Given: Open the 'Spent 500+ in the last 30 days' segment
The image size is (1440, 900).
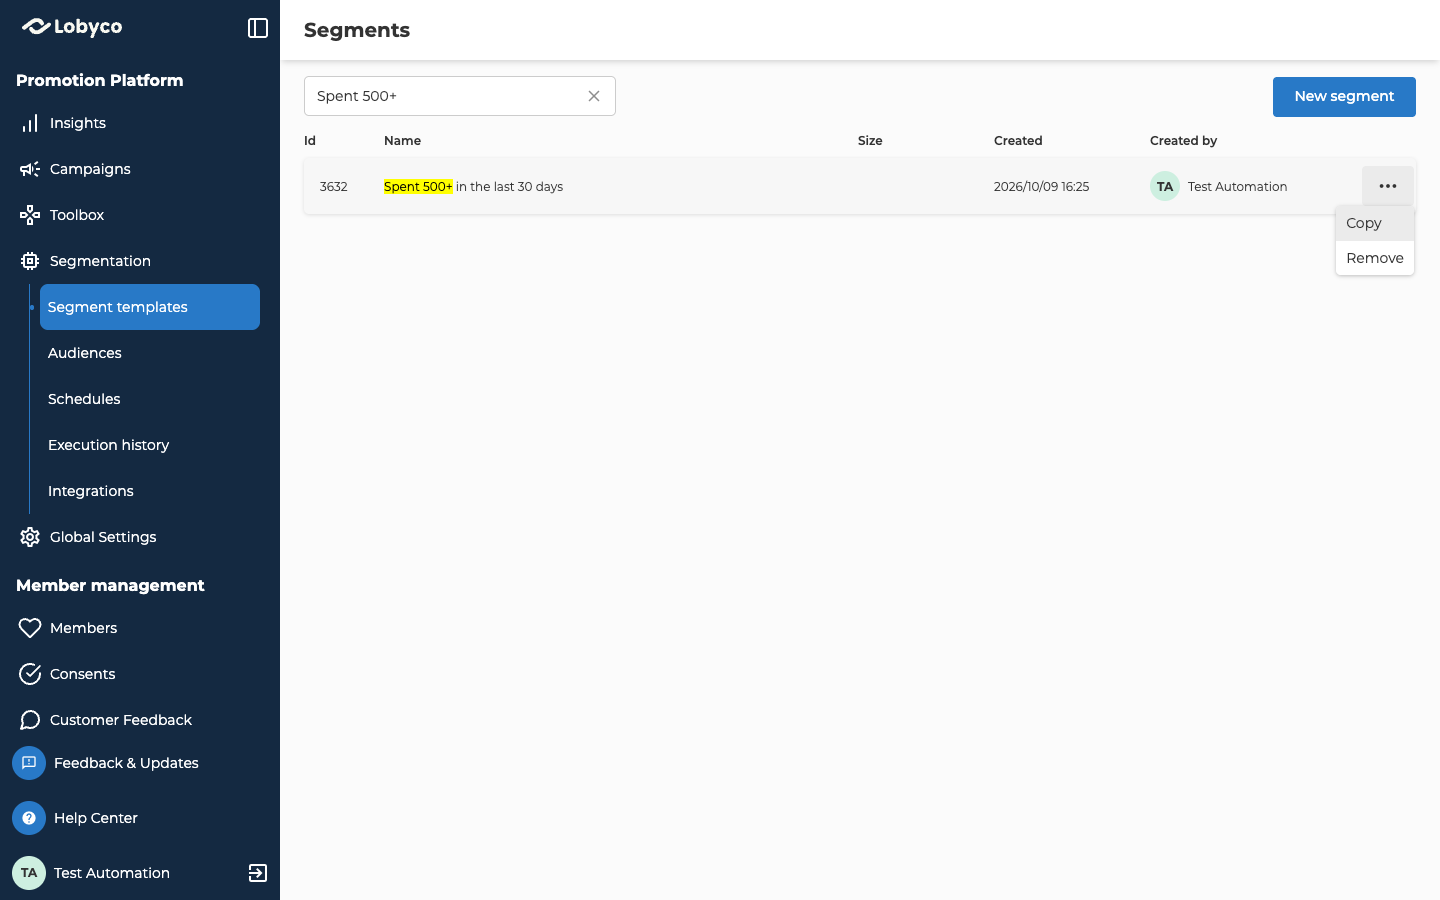Looking at the screenshot, I should click(x=473, y=187).
